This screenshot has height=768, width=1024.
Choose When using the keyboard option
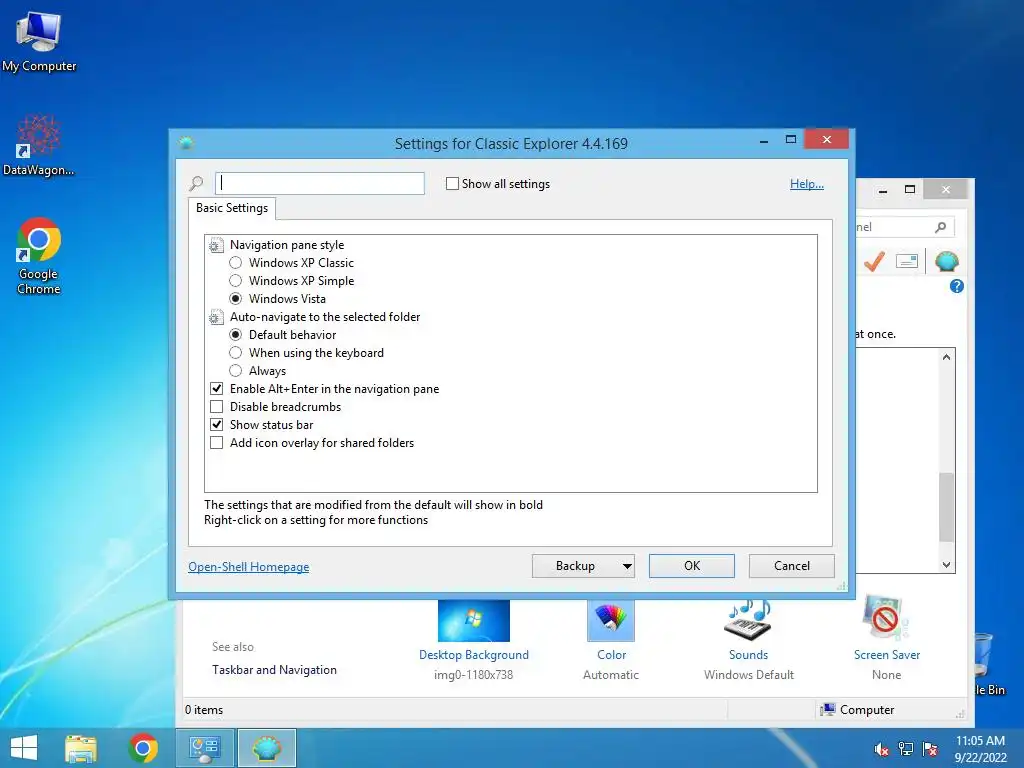coord(236,353)
